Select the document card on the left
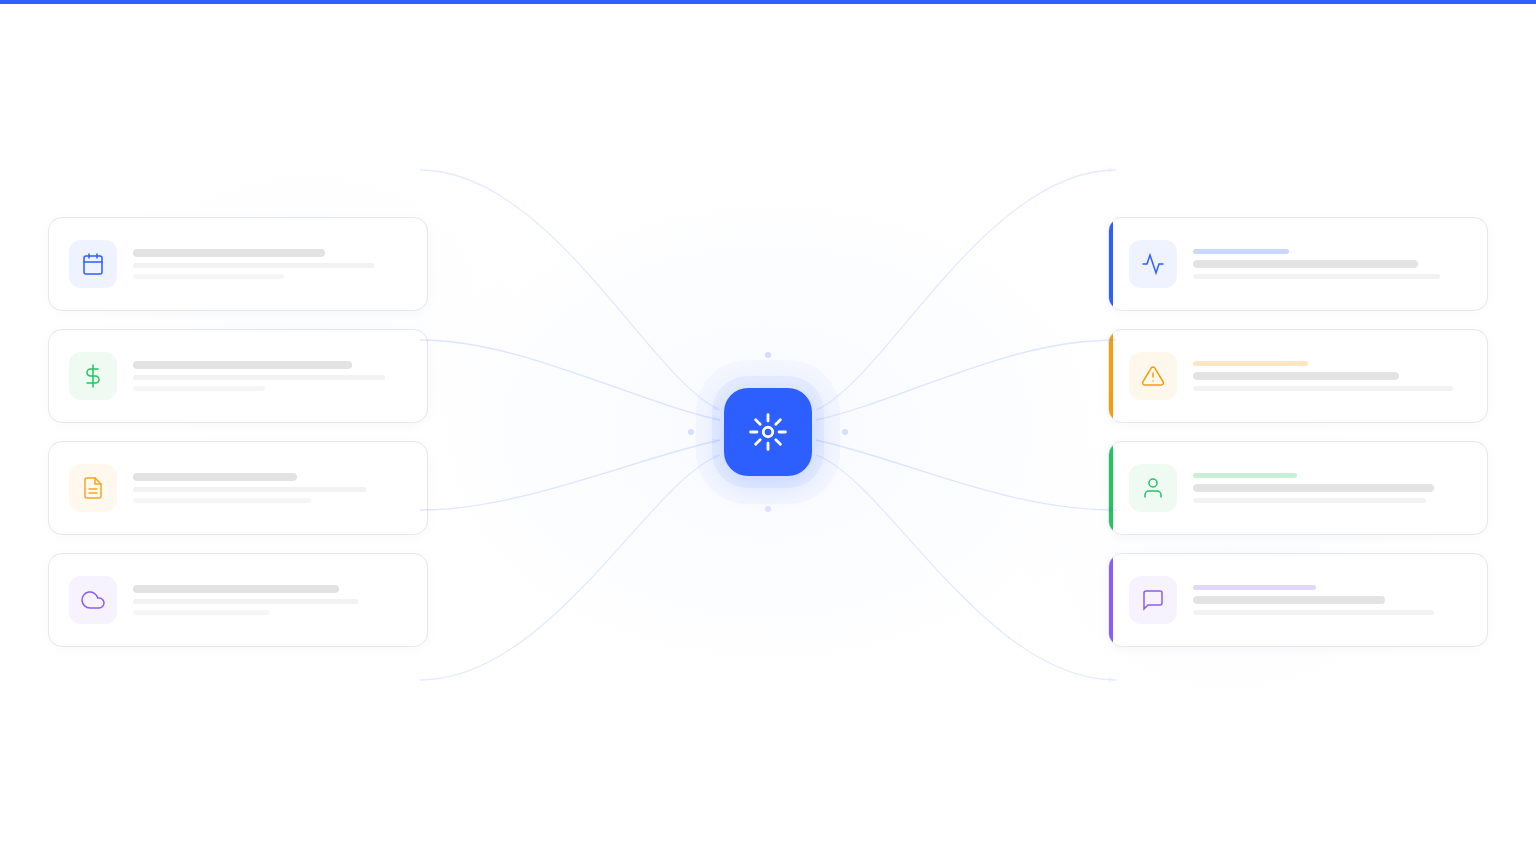This screenshot has height=864, width=1536. point(237,488)
